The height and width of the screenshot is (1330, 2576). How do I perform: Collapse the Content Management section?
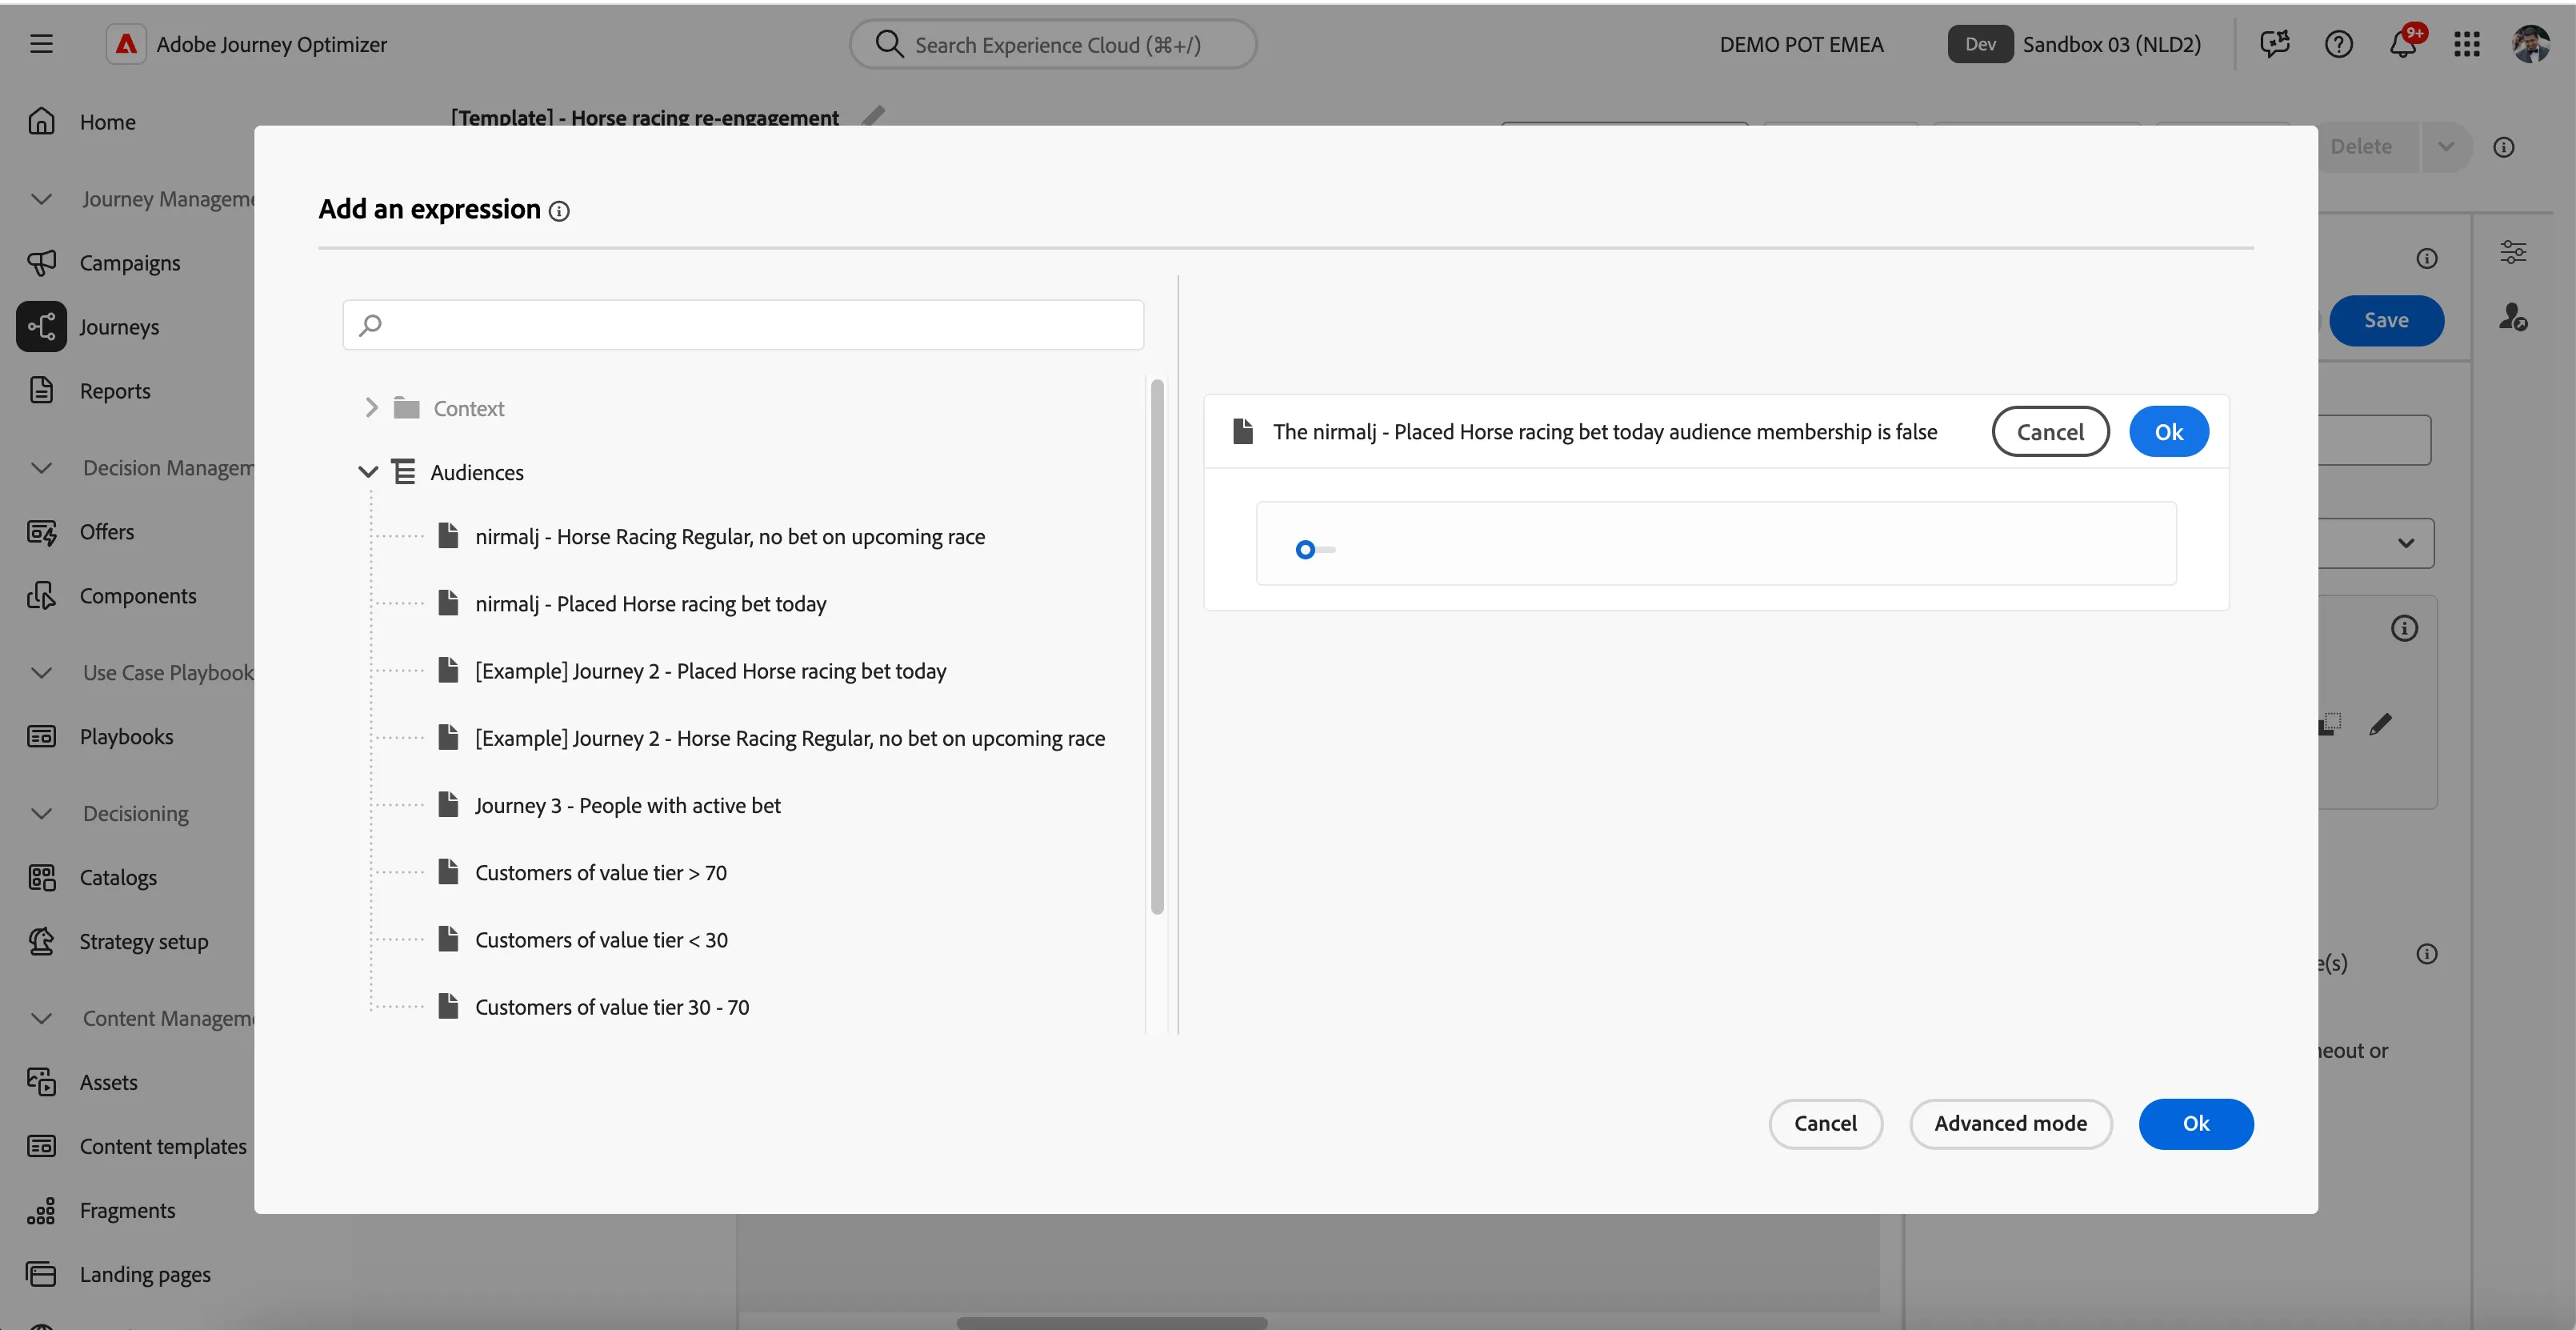tap(41, 1018)
